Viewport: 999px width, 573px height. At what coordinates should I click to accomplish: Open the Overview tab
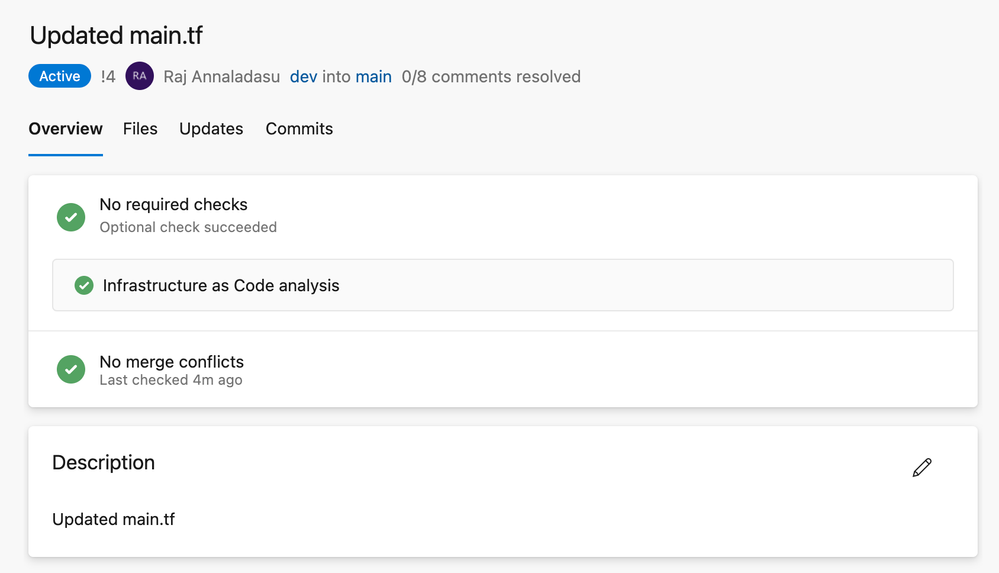click(x=66, y=129)
